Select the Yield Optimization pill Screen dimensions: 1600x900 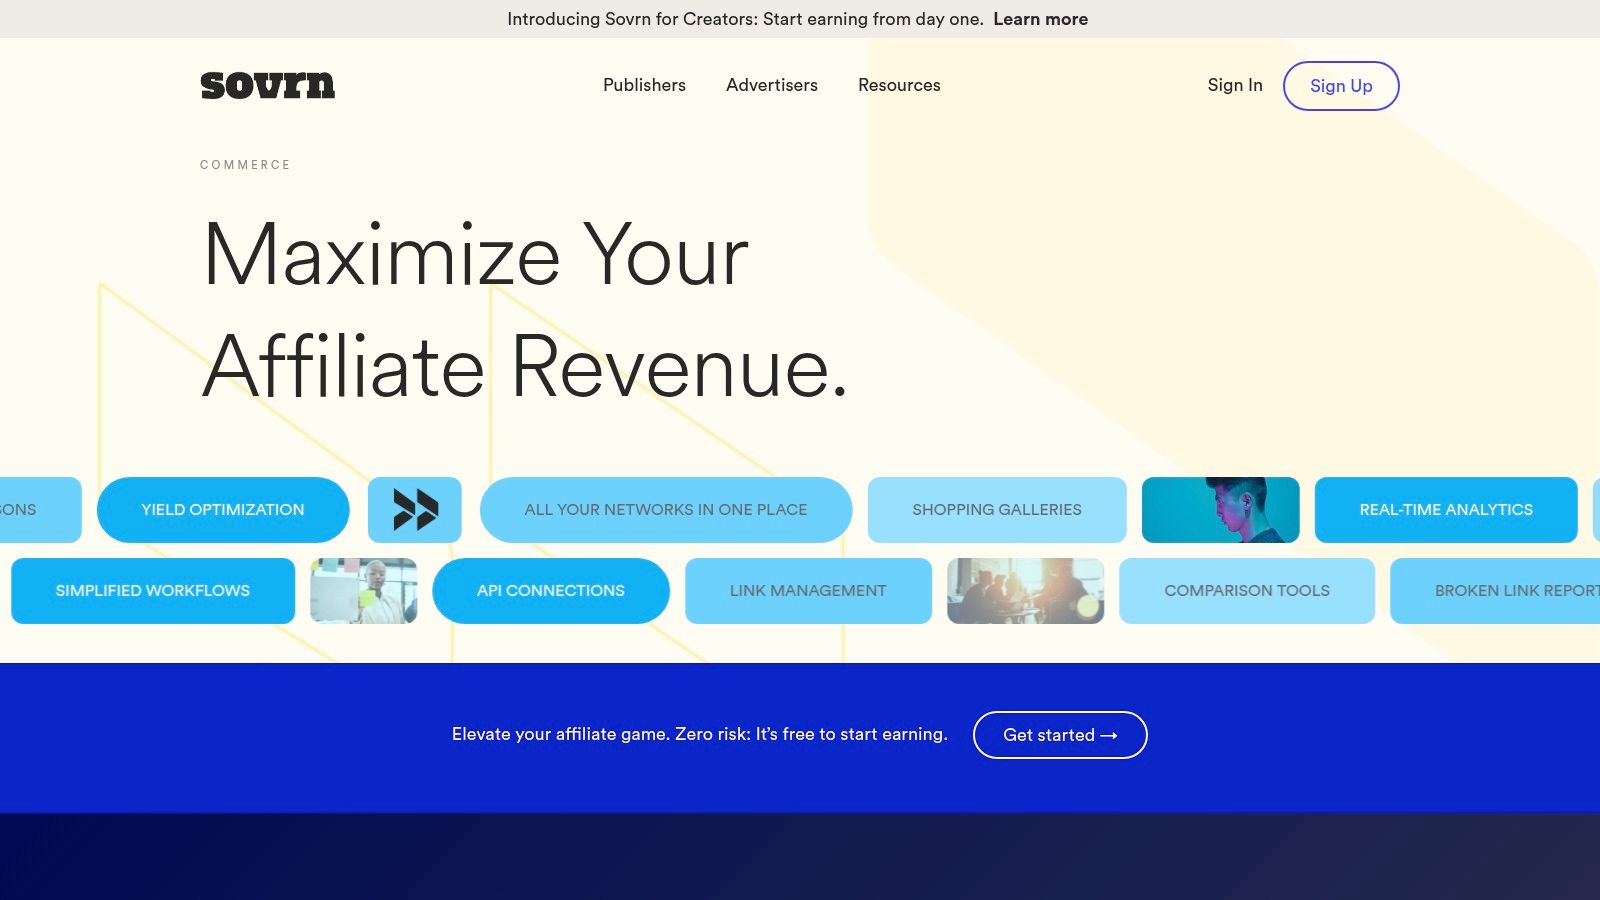point(223,509)
